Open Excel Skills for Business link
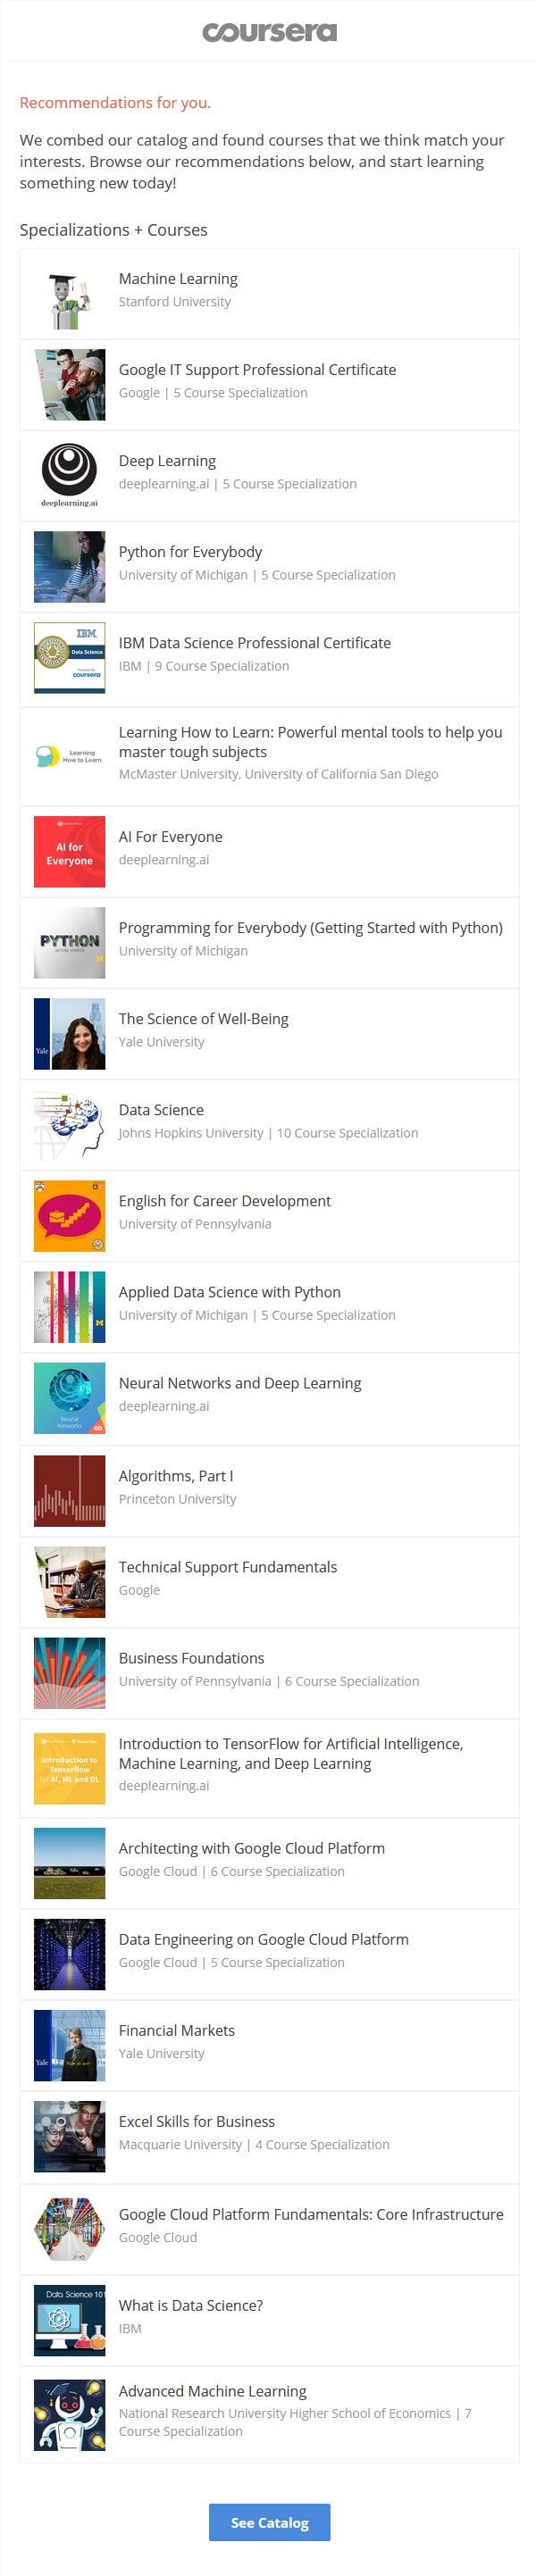536x2576 pixels. [x=197, y=2121]
